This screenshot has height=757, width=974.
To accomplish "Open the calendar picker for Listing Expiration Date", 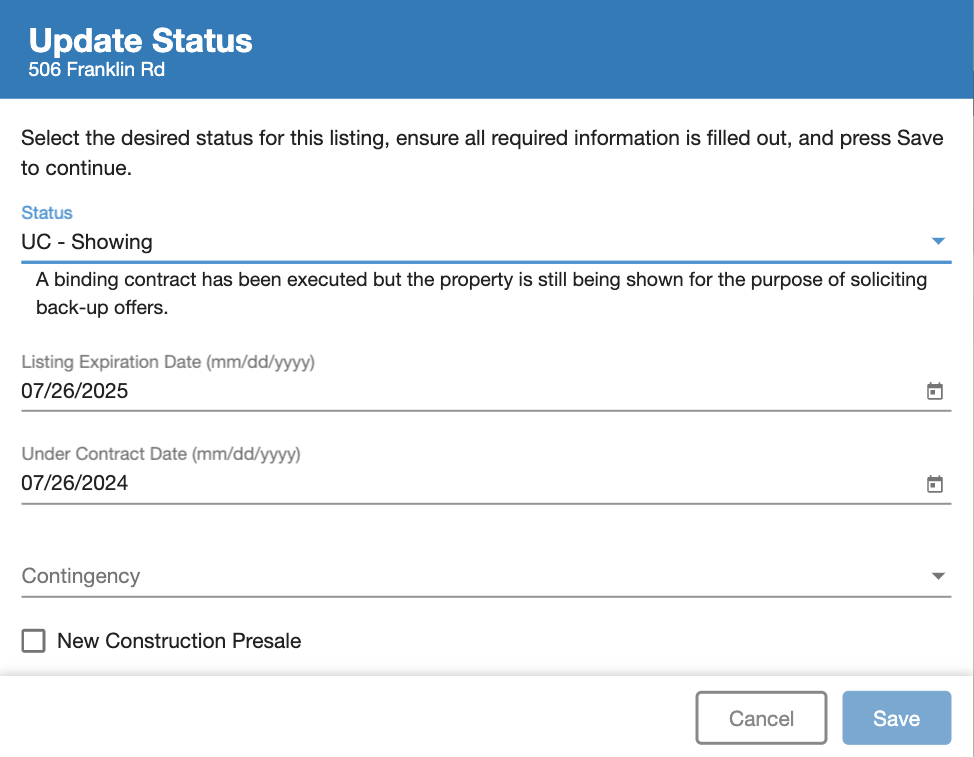I will pos(935,391).
